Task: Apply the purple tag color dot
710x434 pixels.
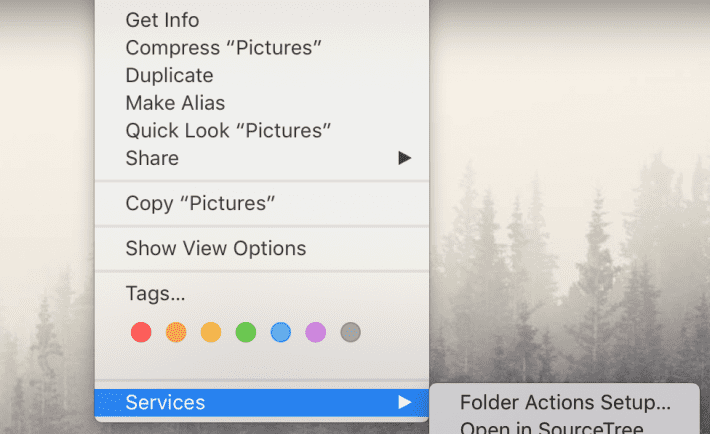Action: click(x=316, y=332)
